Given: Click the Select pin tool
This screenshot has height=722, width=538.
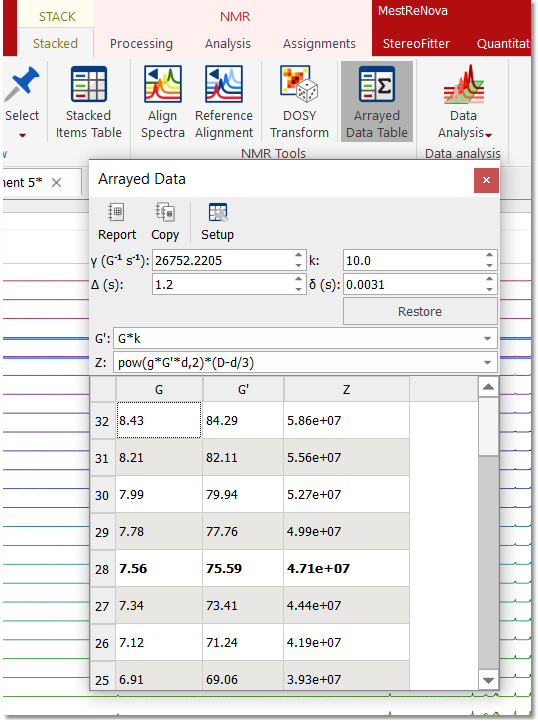Looking at the screenshot, I should click(22, 92).
